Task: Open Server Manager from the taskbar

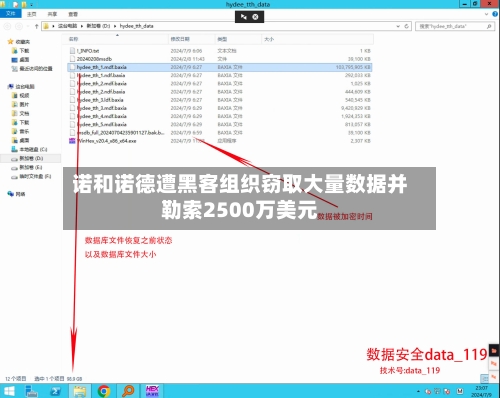Action: click(32, 391)
